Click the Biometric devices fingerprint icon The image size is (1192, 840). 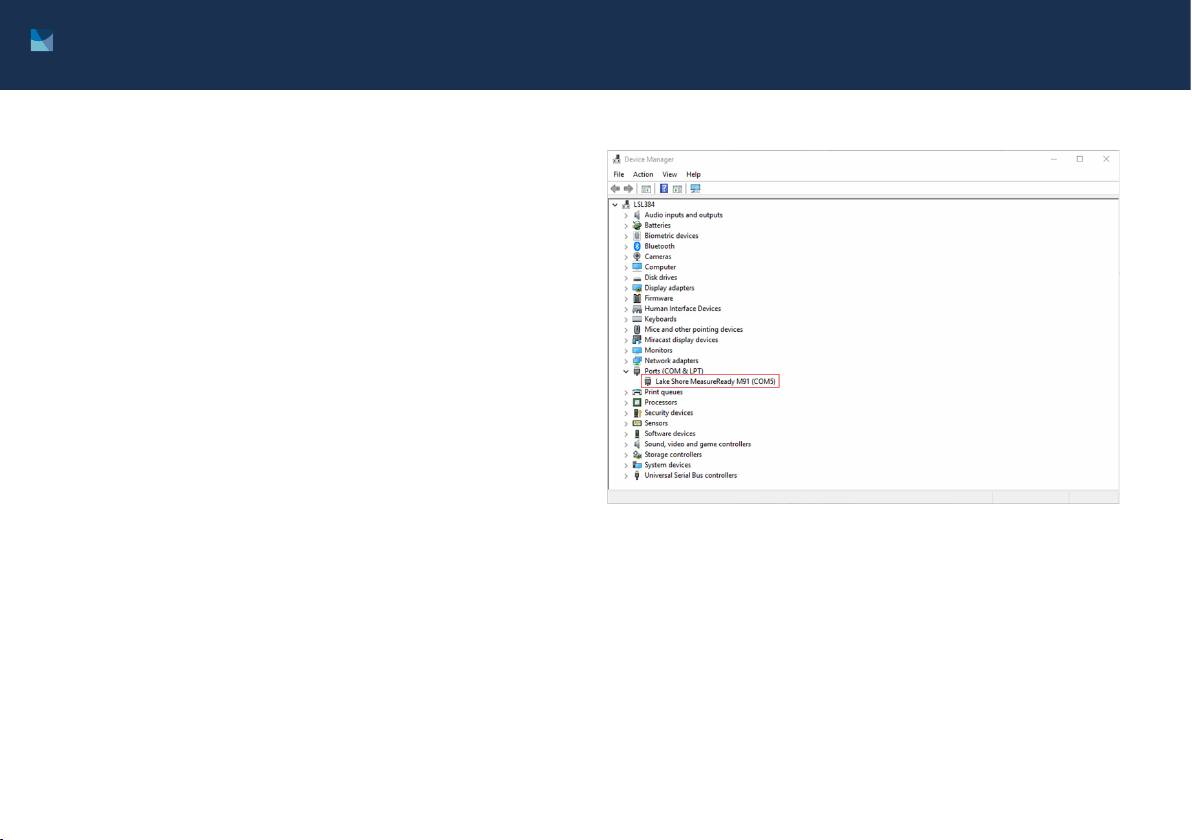(x=637, y=236)
